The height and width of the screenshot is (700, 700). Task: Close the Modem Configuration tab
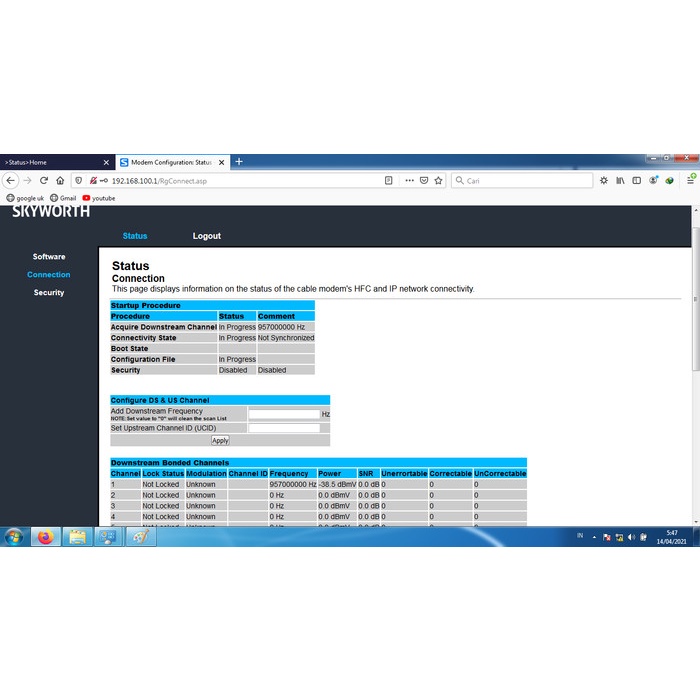[x=221, y=162]
